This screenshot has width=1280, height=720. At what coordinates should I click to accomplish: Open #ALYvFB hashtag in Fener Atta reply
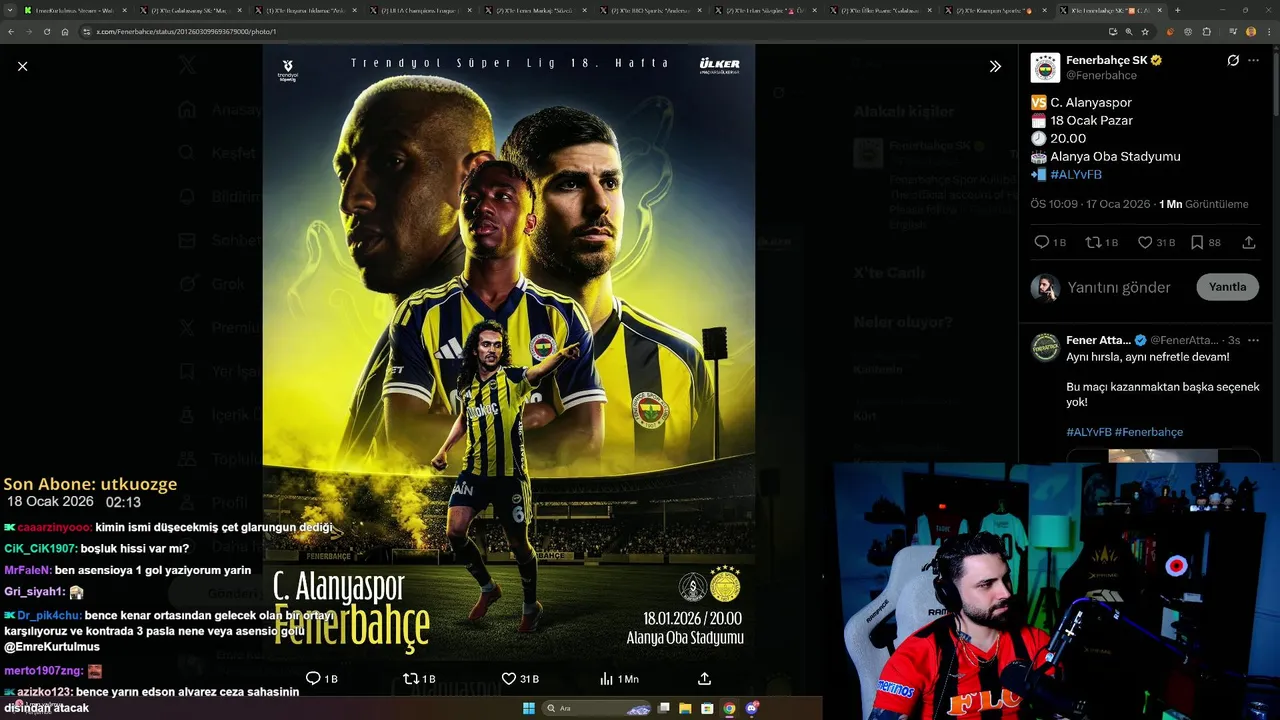click(x=1088, y=432)
